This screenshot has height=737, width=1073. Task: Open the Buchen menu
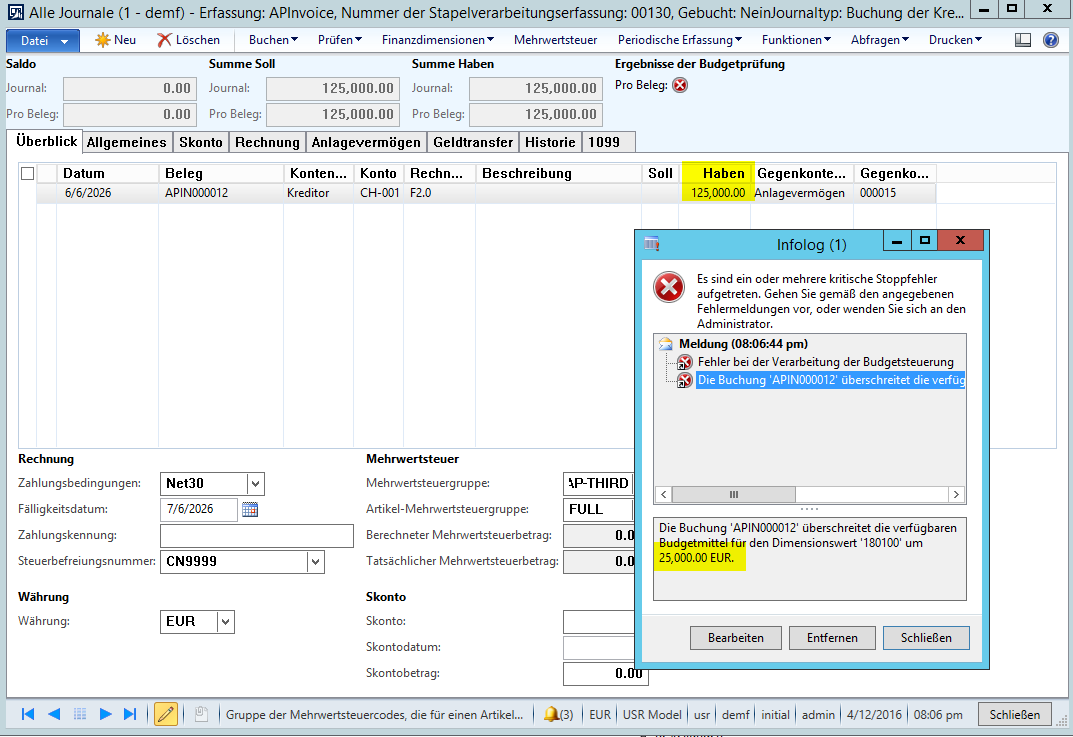click(273, 40)
